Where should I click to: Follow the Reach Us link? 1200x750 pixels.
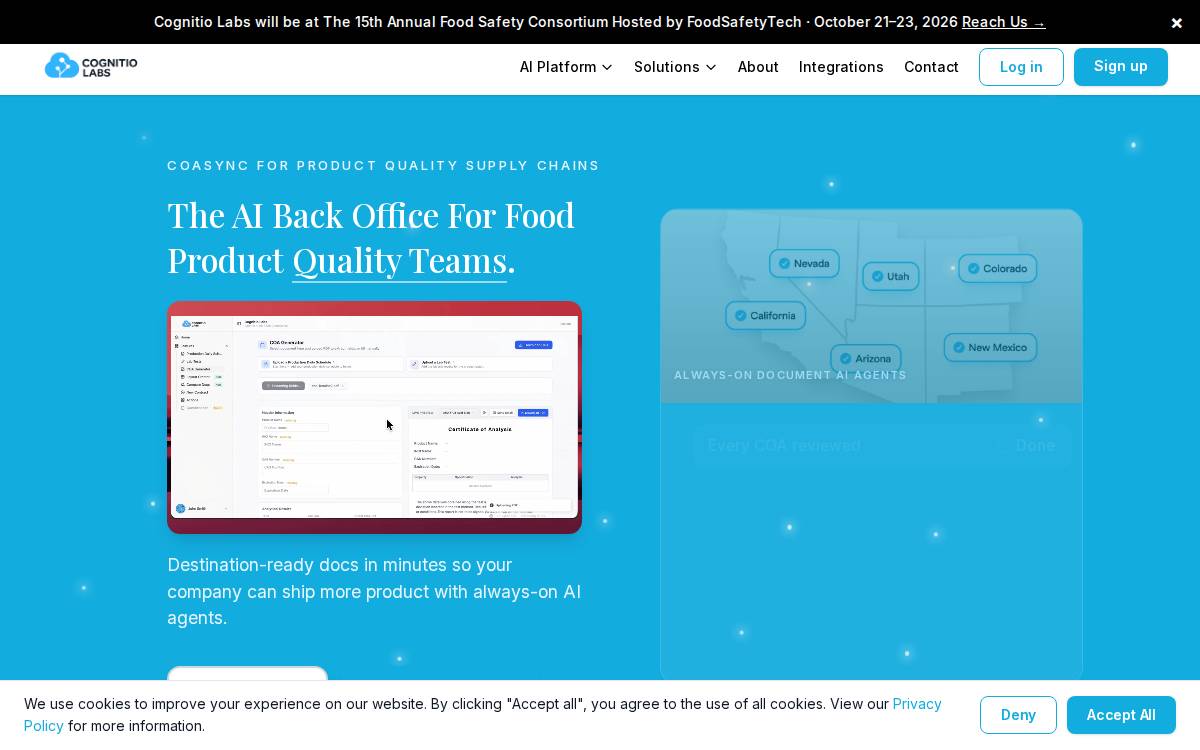[x=1003, y=22]
